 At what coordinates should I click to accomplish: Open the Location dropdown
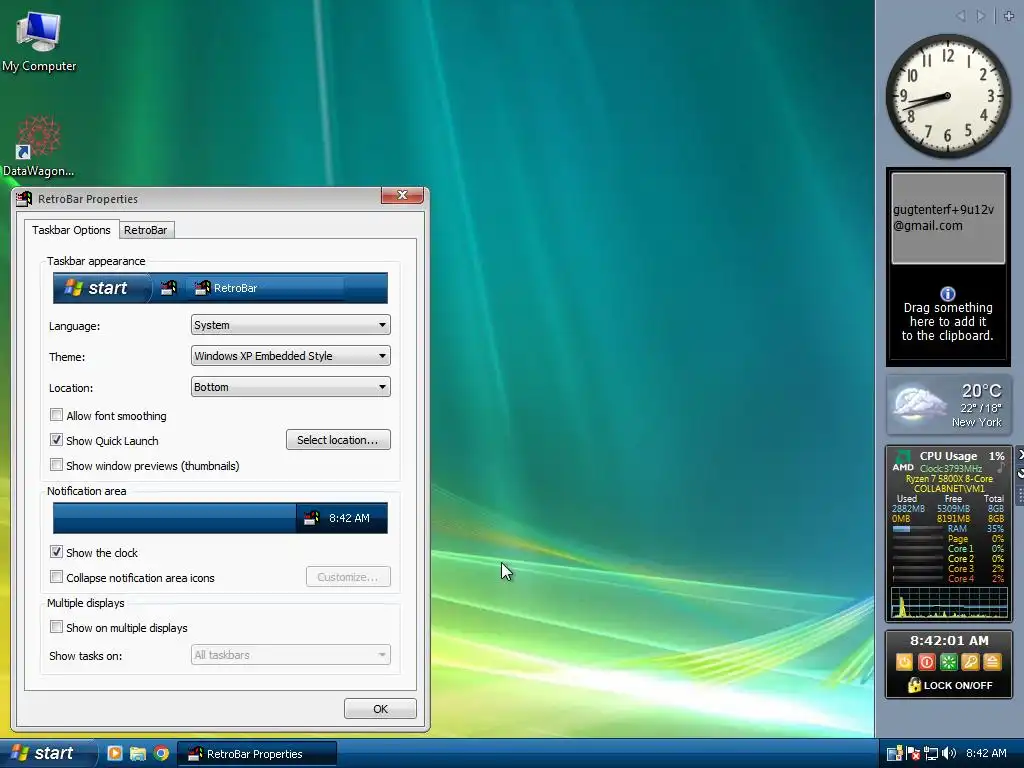pos(291,387)
